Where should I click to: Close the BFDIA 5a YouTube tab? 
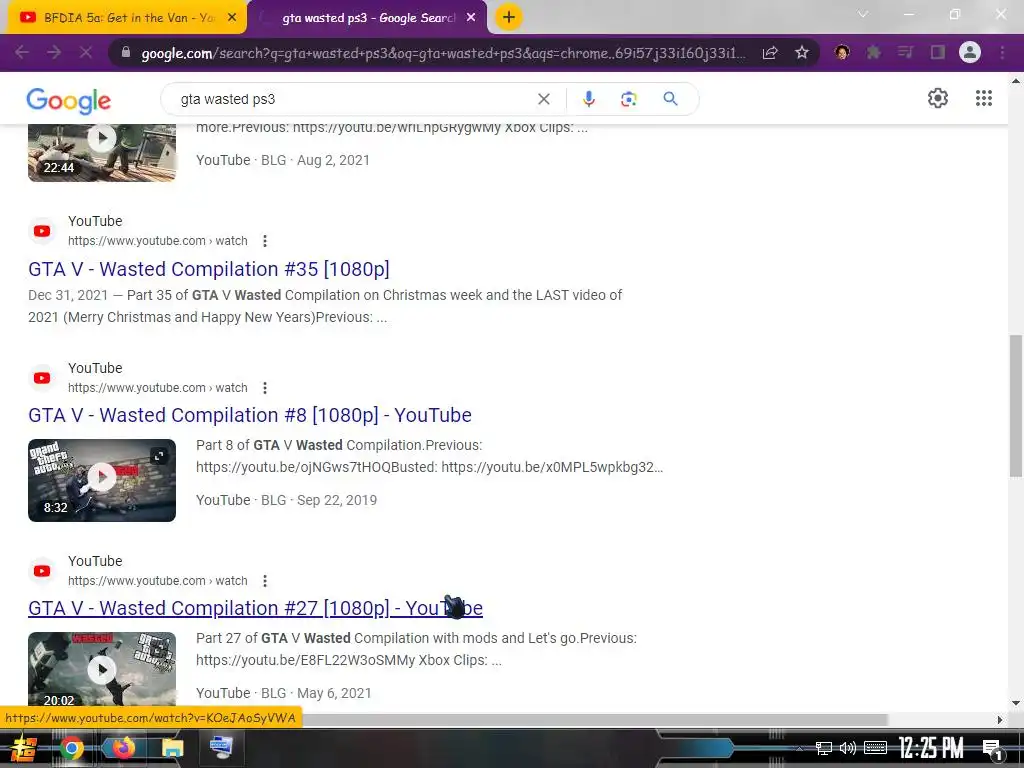click(232, 18)
